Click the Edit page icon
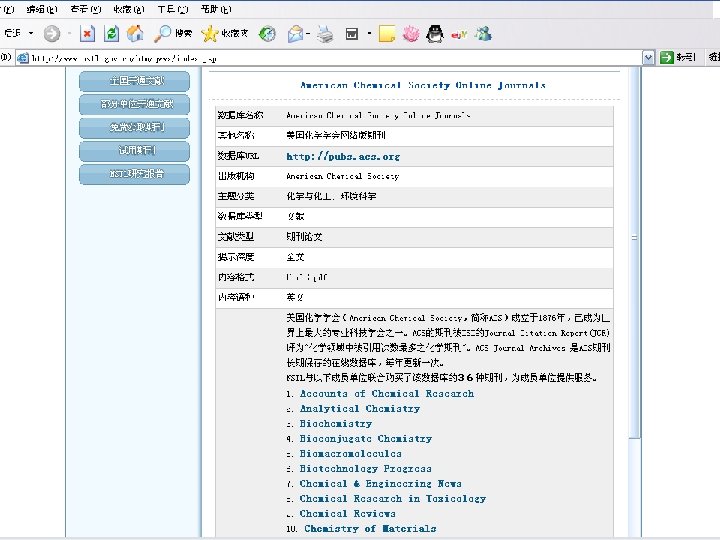Viewport: 720px width, 540px height. click(352, 34)
